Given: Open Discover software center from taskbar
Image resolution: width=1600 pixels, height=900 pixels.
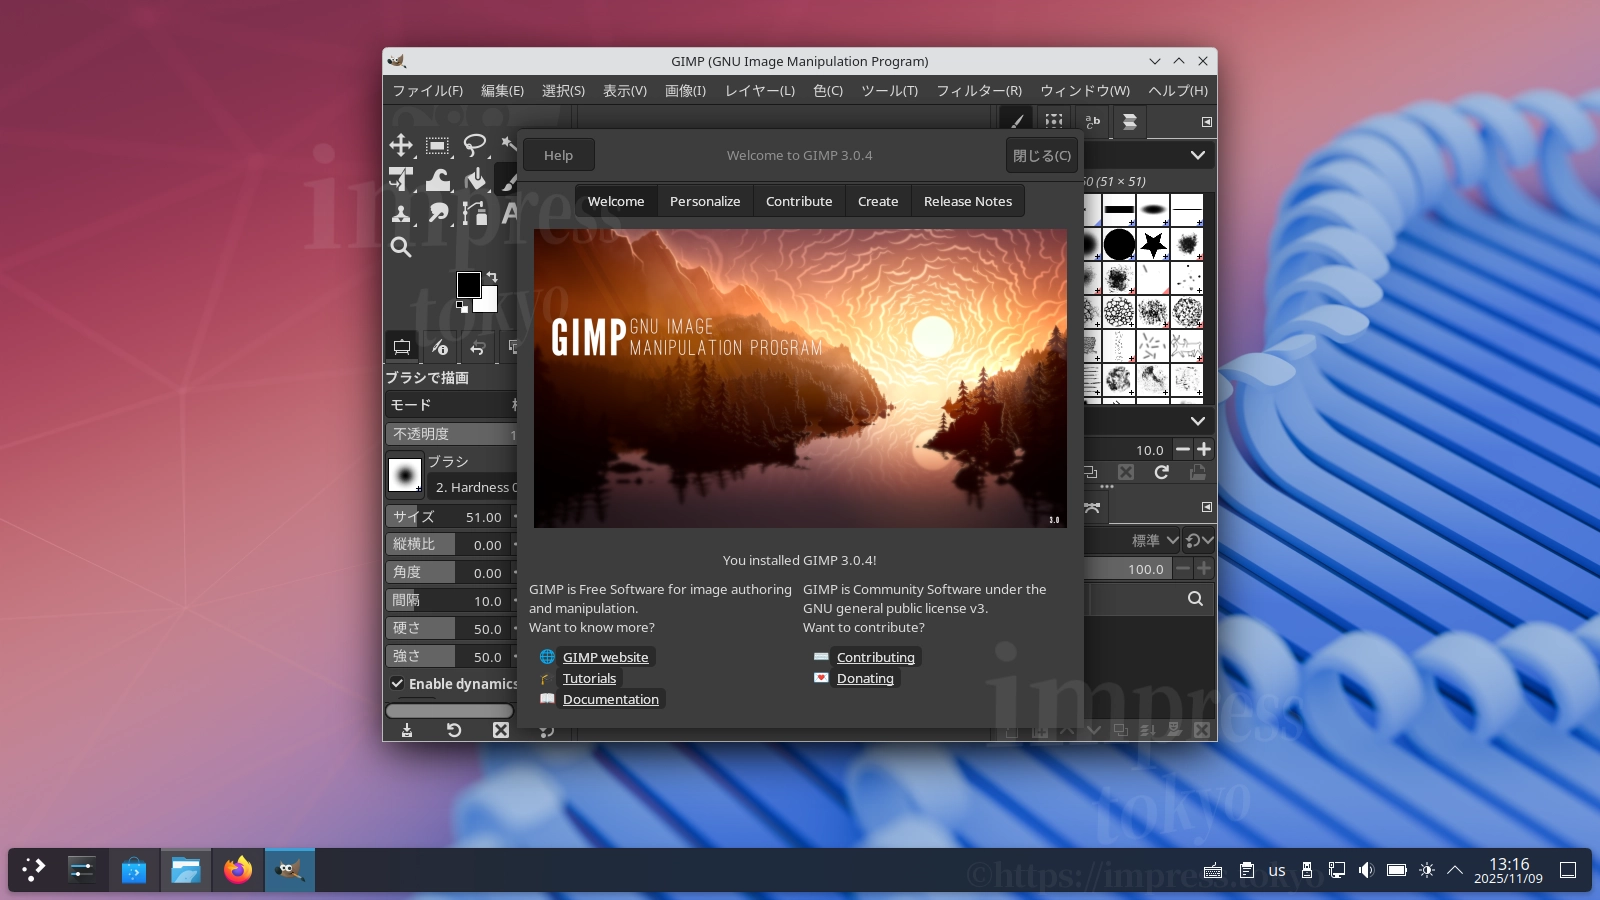Looking at the screenshot, I should click(x=134, y=870).
